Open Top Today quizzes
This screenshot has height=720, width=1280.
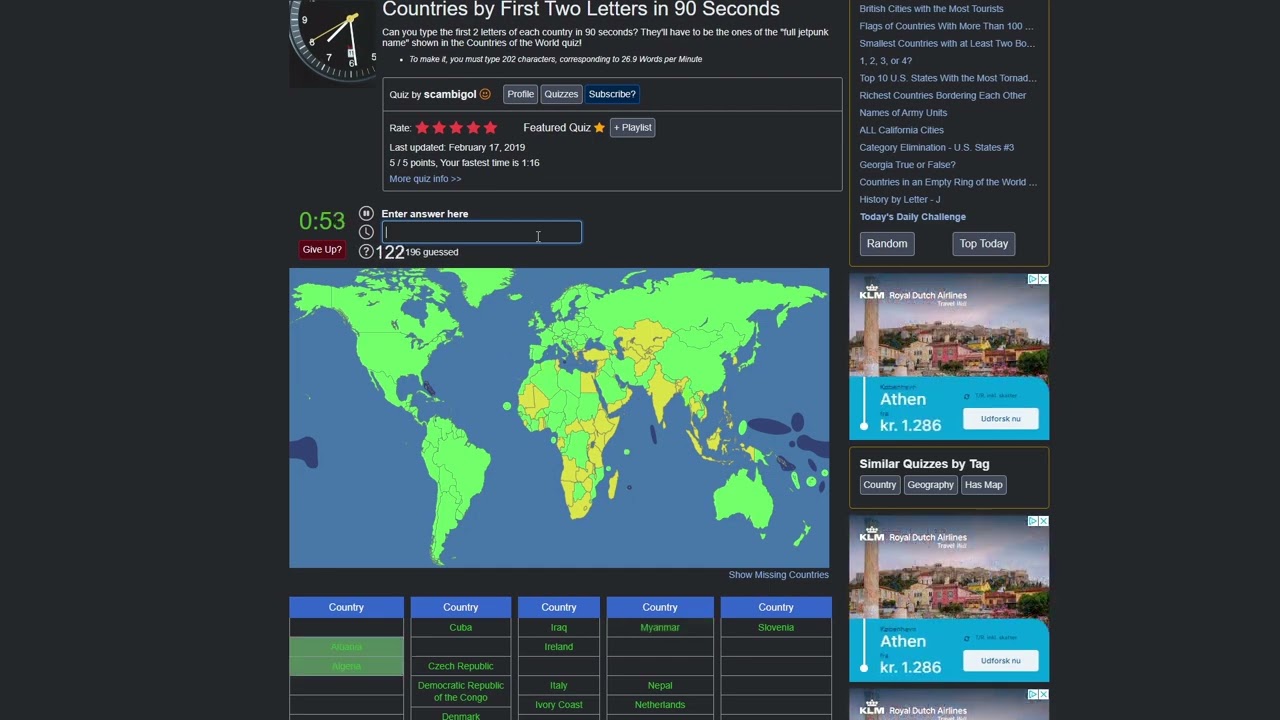pyautogui.click(x=984, y=243)
